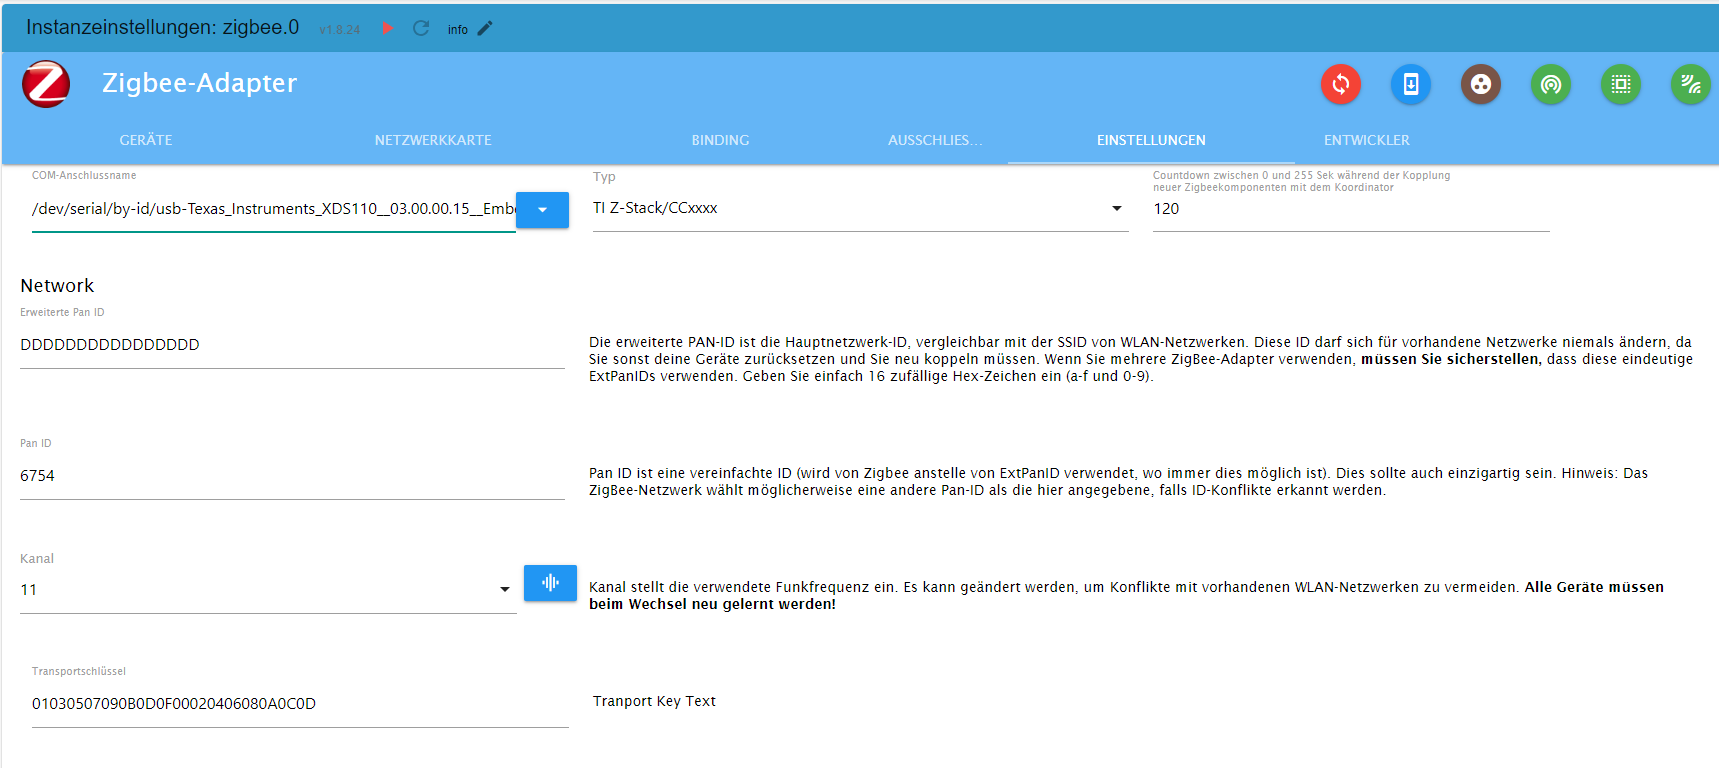Click the COM-Anschlussname input field

(273, 209)
